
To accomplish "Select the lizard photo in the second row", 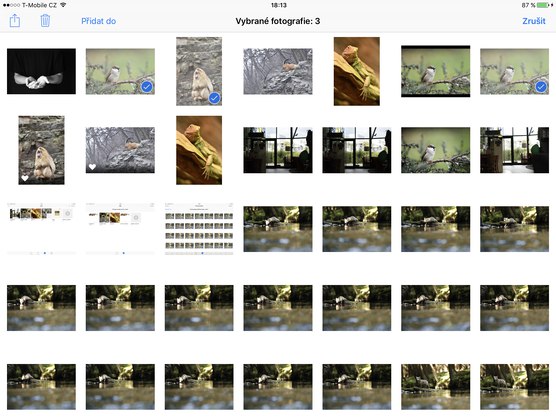I will [x=199, y=150].
